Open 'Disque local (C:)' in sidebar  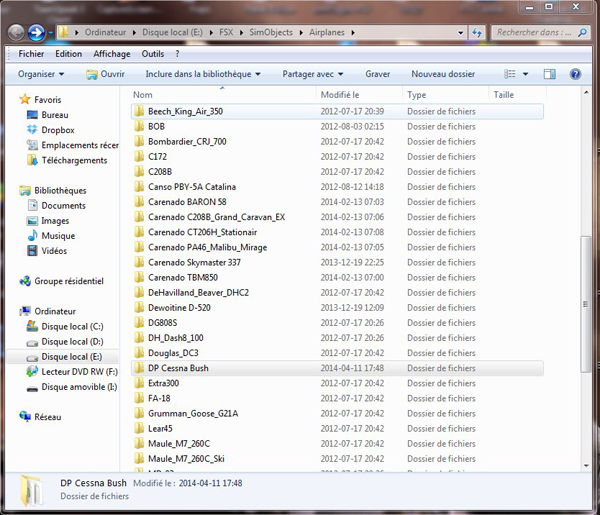click(72, 326)
